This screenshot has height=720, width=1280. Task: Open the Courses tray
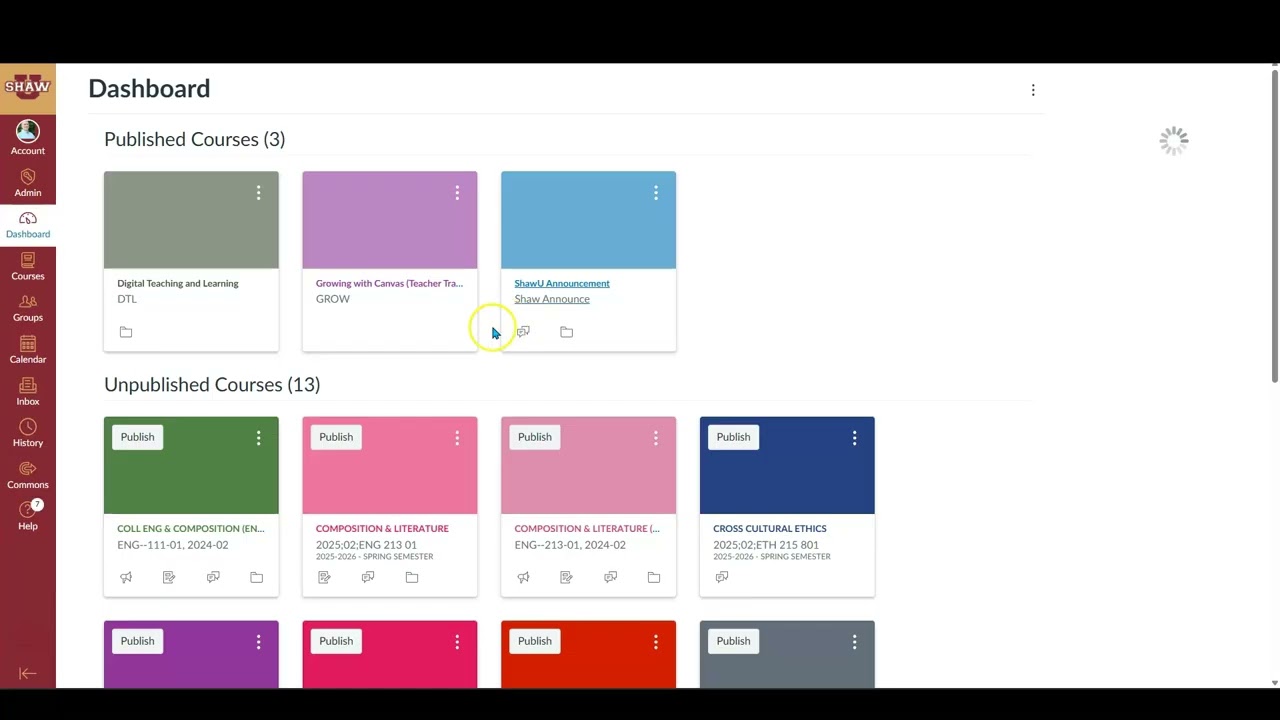[28, 267]
